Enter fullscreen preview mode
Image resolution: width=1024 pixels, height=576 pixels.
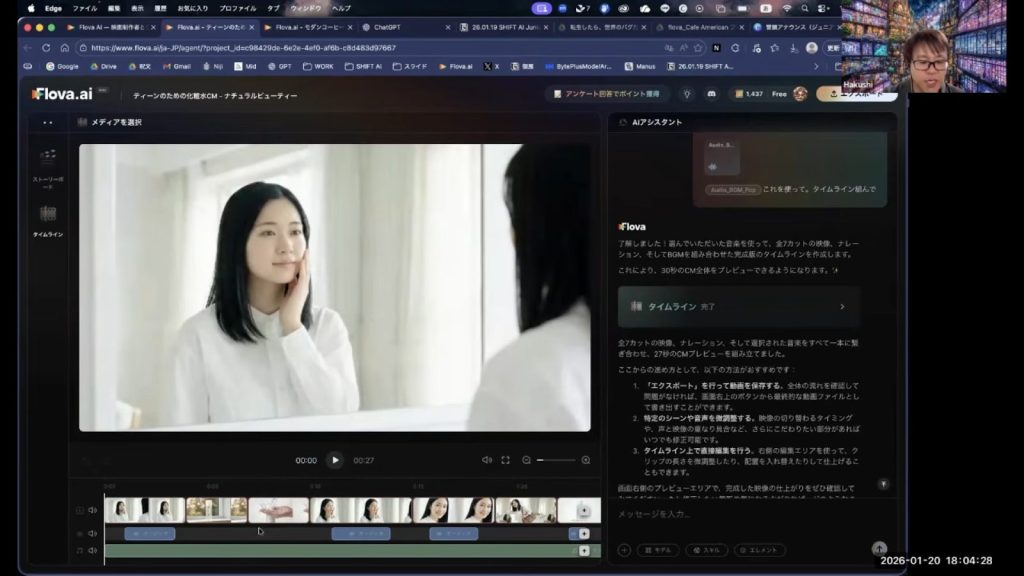505,460
